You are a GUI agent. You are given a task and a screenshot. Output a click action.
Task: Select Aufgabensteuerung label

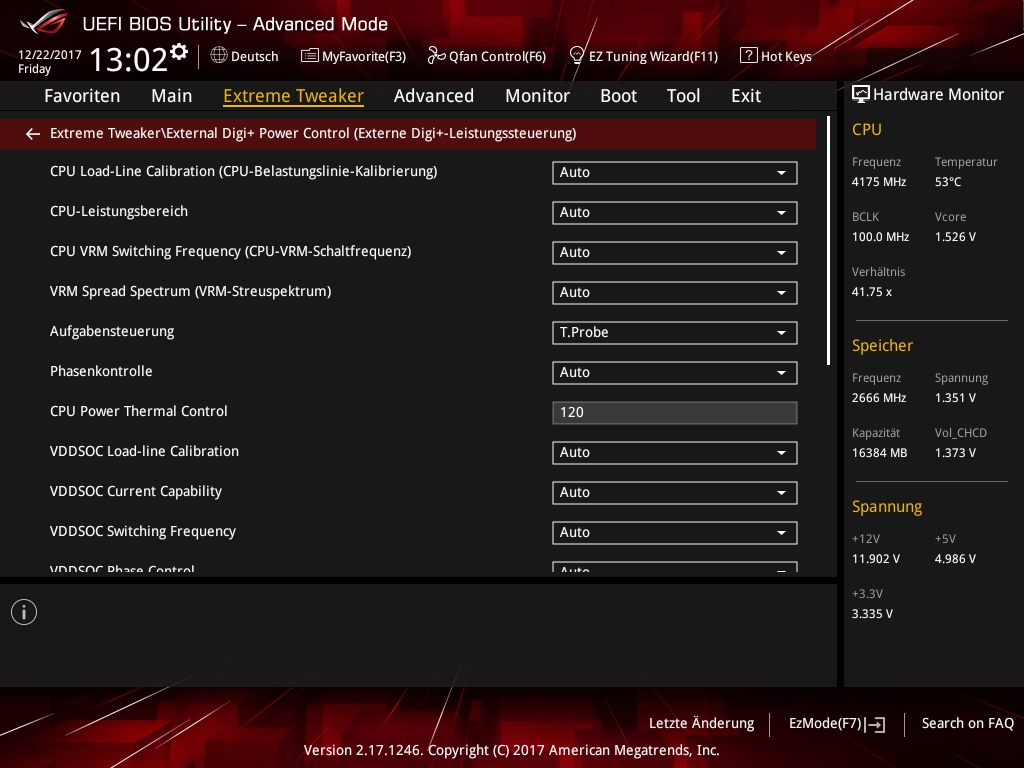[x=112, y=332]
